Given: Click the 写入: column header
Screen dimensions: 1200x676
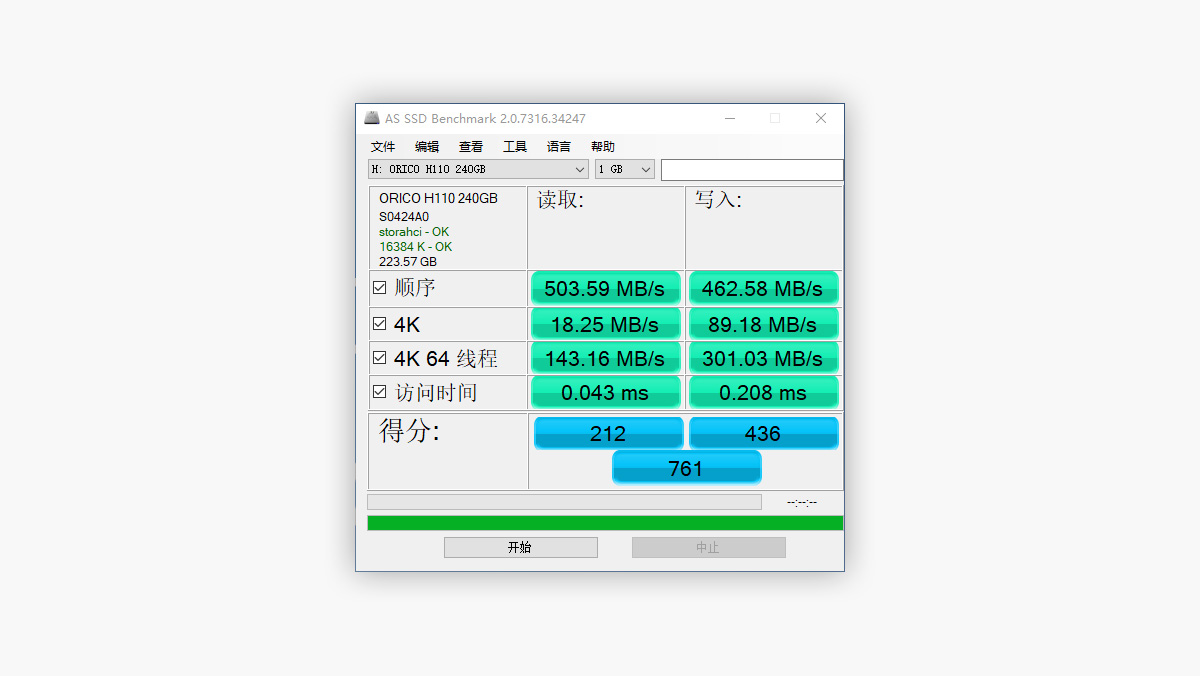Looking at the screenshot, I should 718,200.
